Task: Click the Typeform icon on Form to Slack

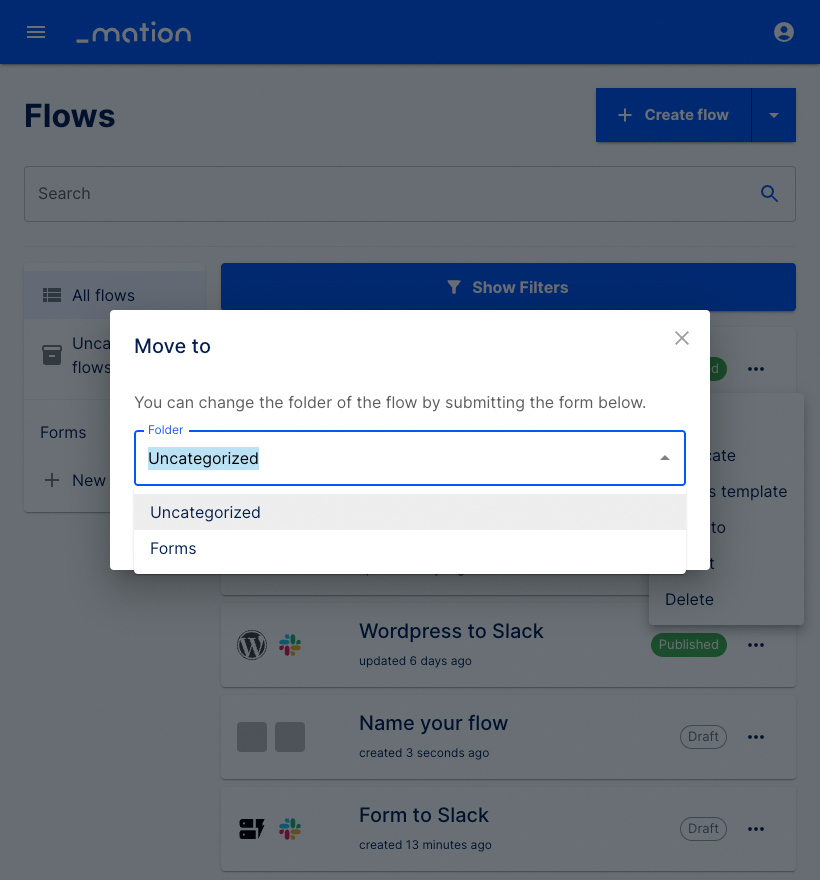Action: coord(252,828)
